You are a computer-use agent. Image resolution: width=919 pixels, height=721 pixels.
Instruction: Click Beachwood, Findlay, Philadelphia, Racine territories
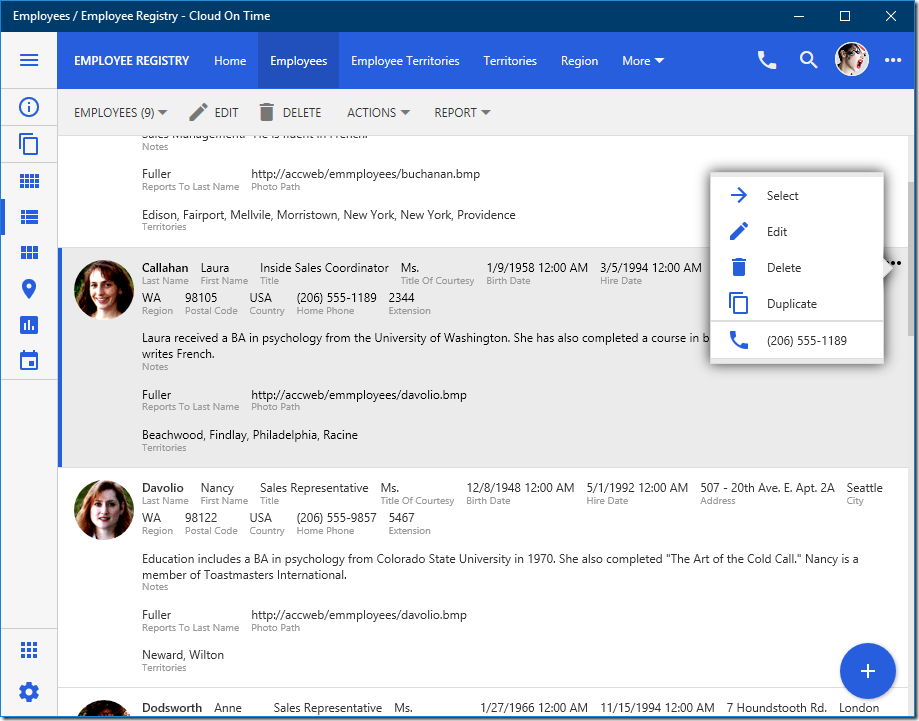[250, 434]
